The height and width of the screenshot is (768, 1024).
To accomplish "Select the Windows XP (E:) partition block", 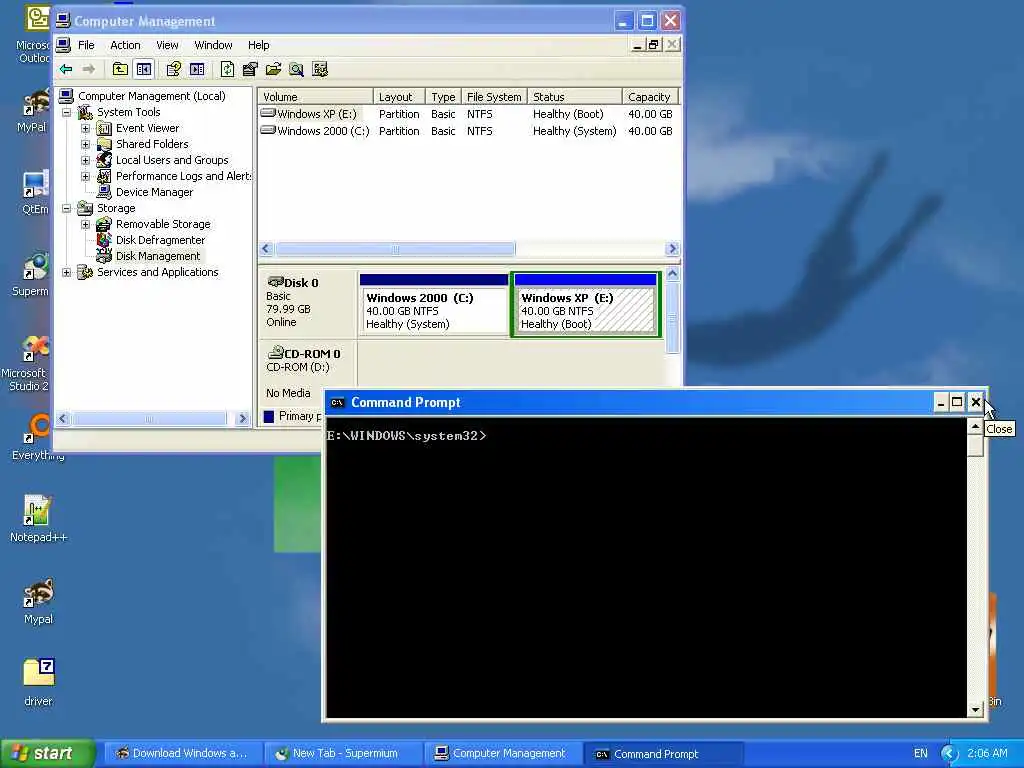I will (x=586, y=305).
